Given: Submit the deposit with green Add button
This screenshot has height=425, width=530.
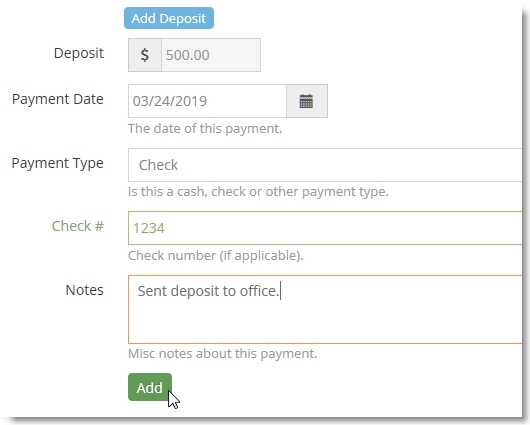Looking at the screenshot, I should tap(150, 387).
